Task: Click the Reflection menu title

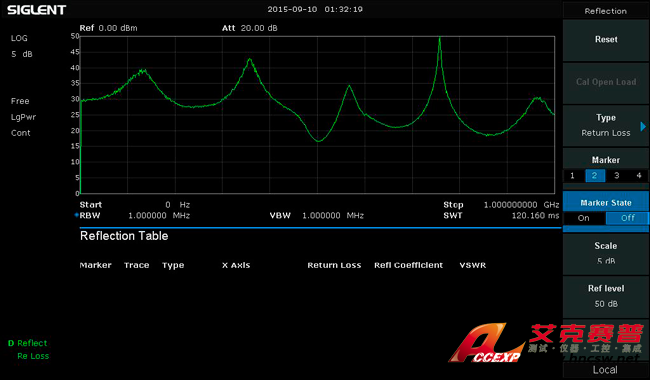Action: coord(606,11)
